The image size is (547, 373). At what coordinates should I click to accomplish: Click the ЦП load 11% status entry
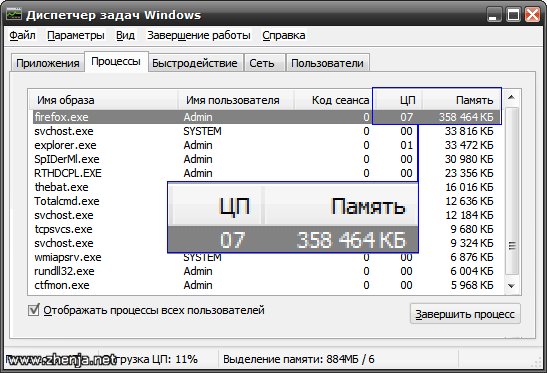[157, 359]
